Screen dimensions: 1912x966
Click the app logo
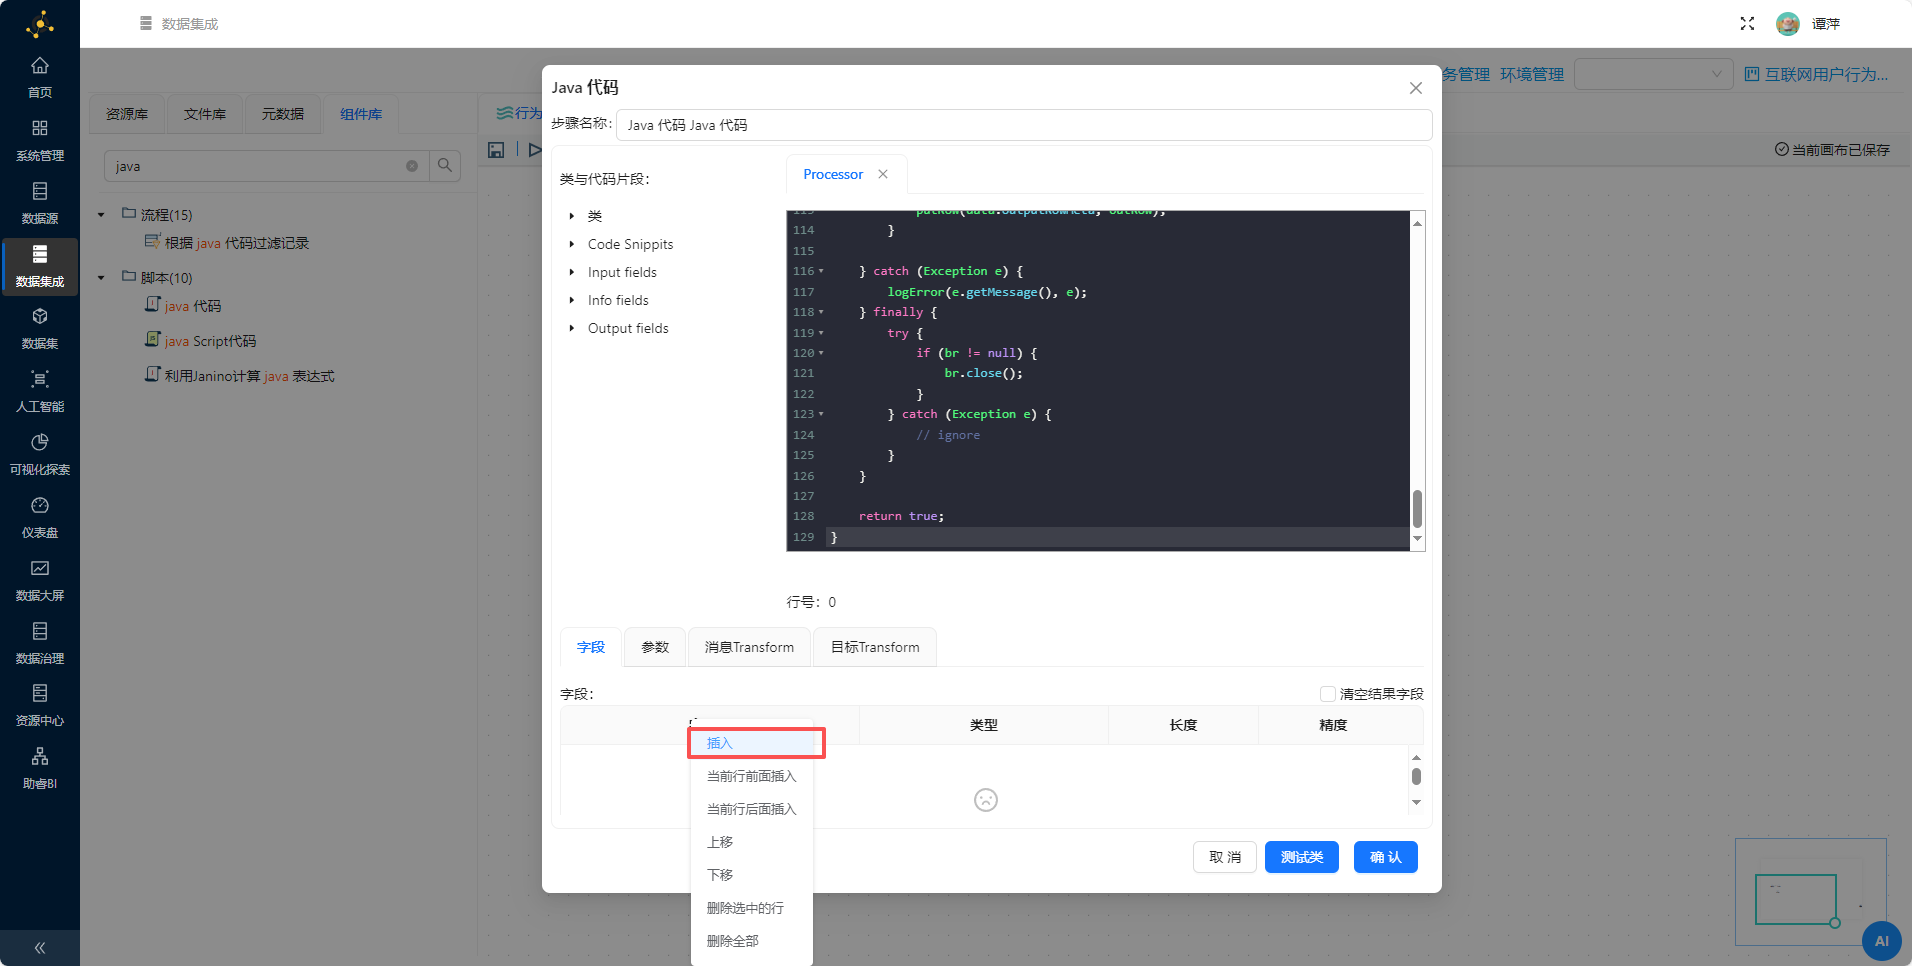(x=40, y=24)
